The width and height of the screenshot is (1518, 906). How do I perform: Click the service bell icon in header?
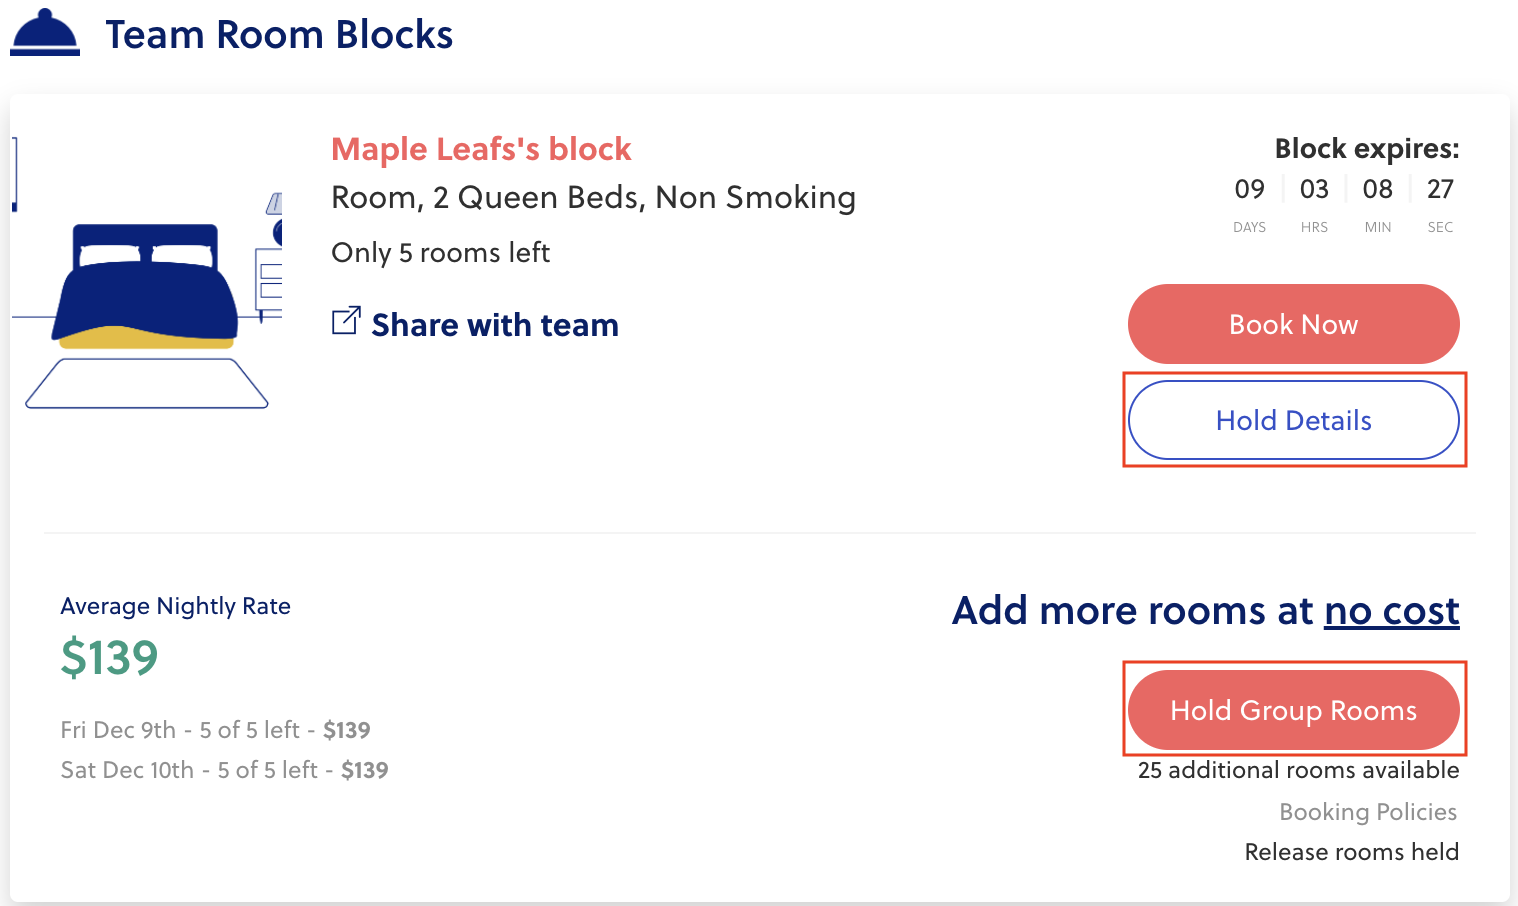(45, 33)
